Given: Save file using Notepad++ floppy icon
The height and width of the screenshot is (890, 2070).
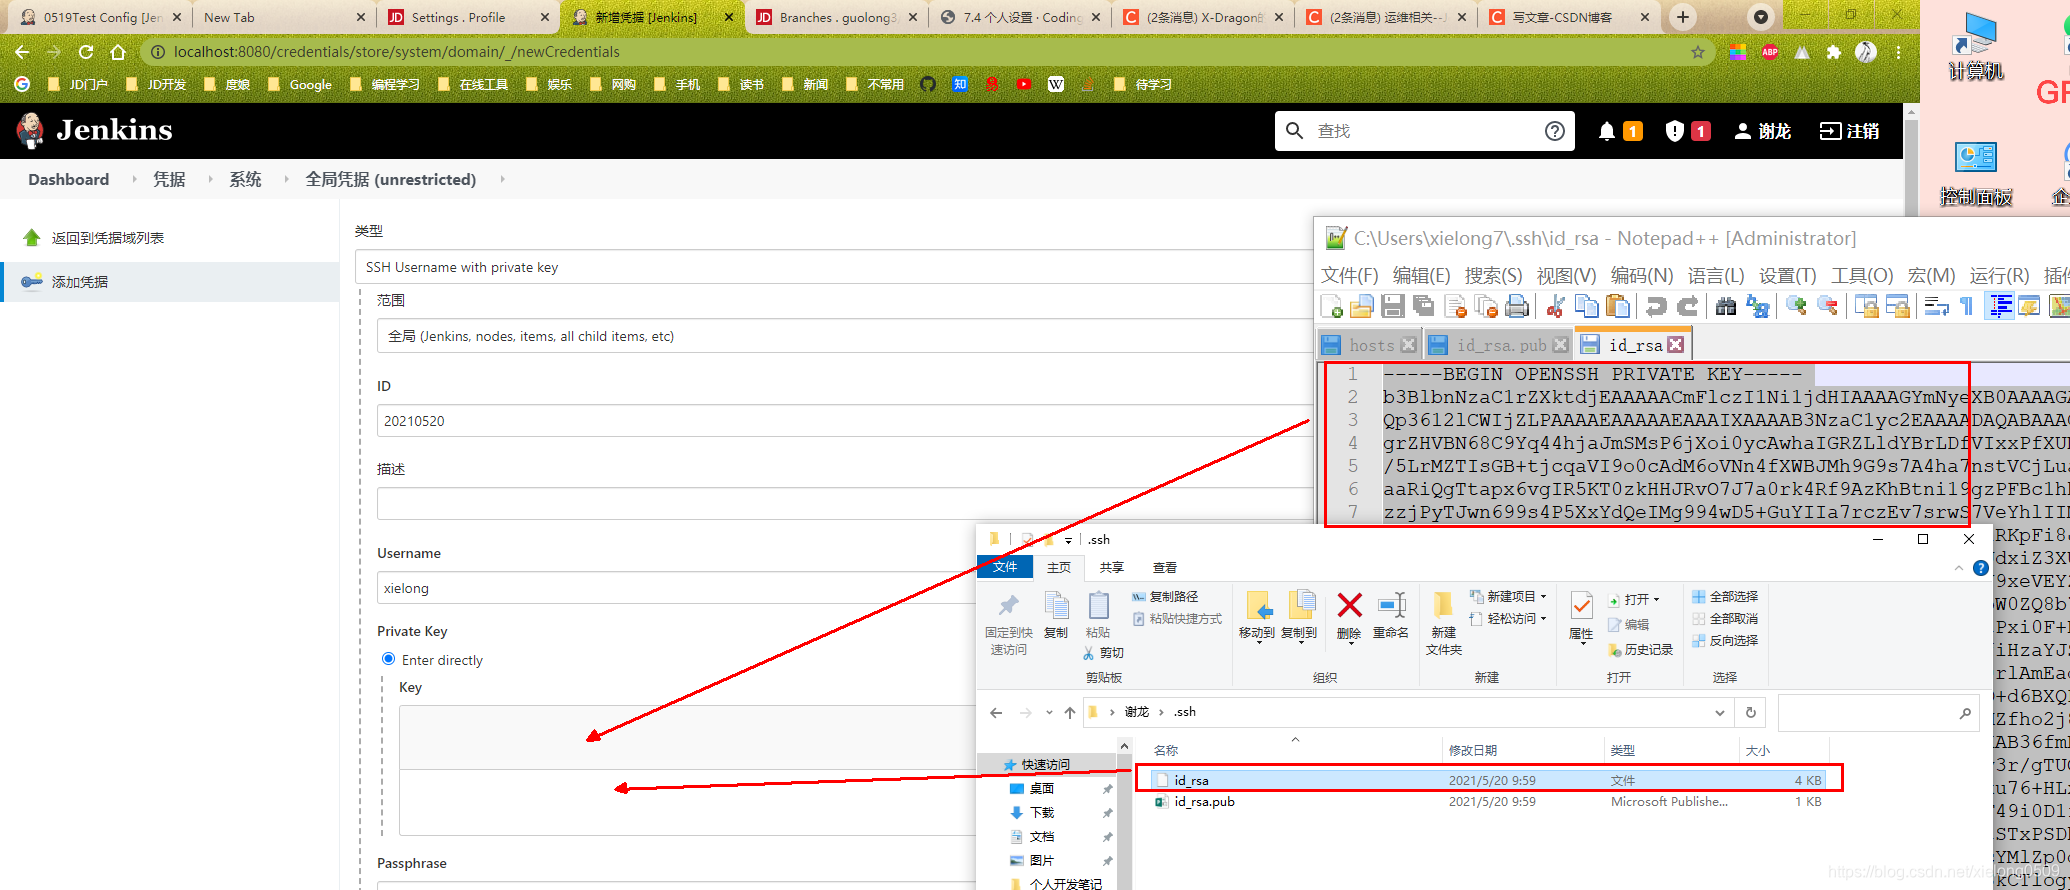Looking at the screenshot, I should tap(1393, 306).
